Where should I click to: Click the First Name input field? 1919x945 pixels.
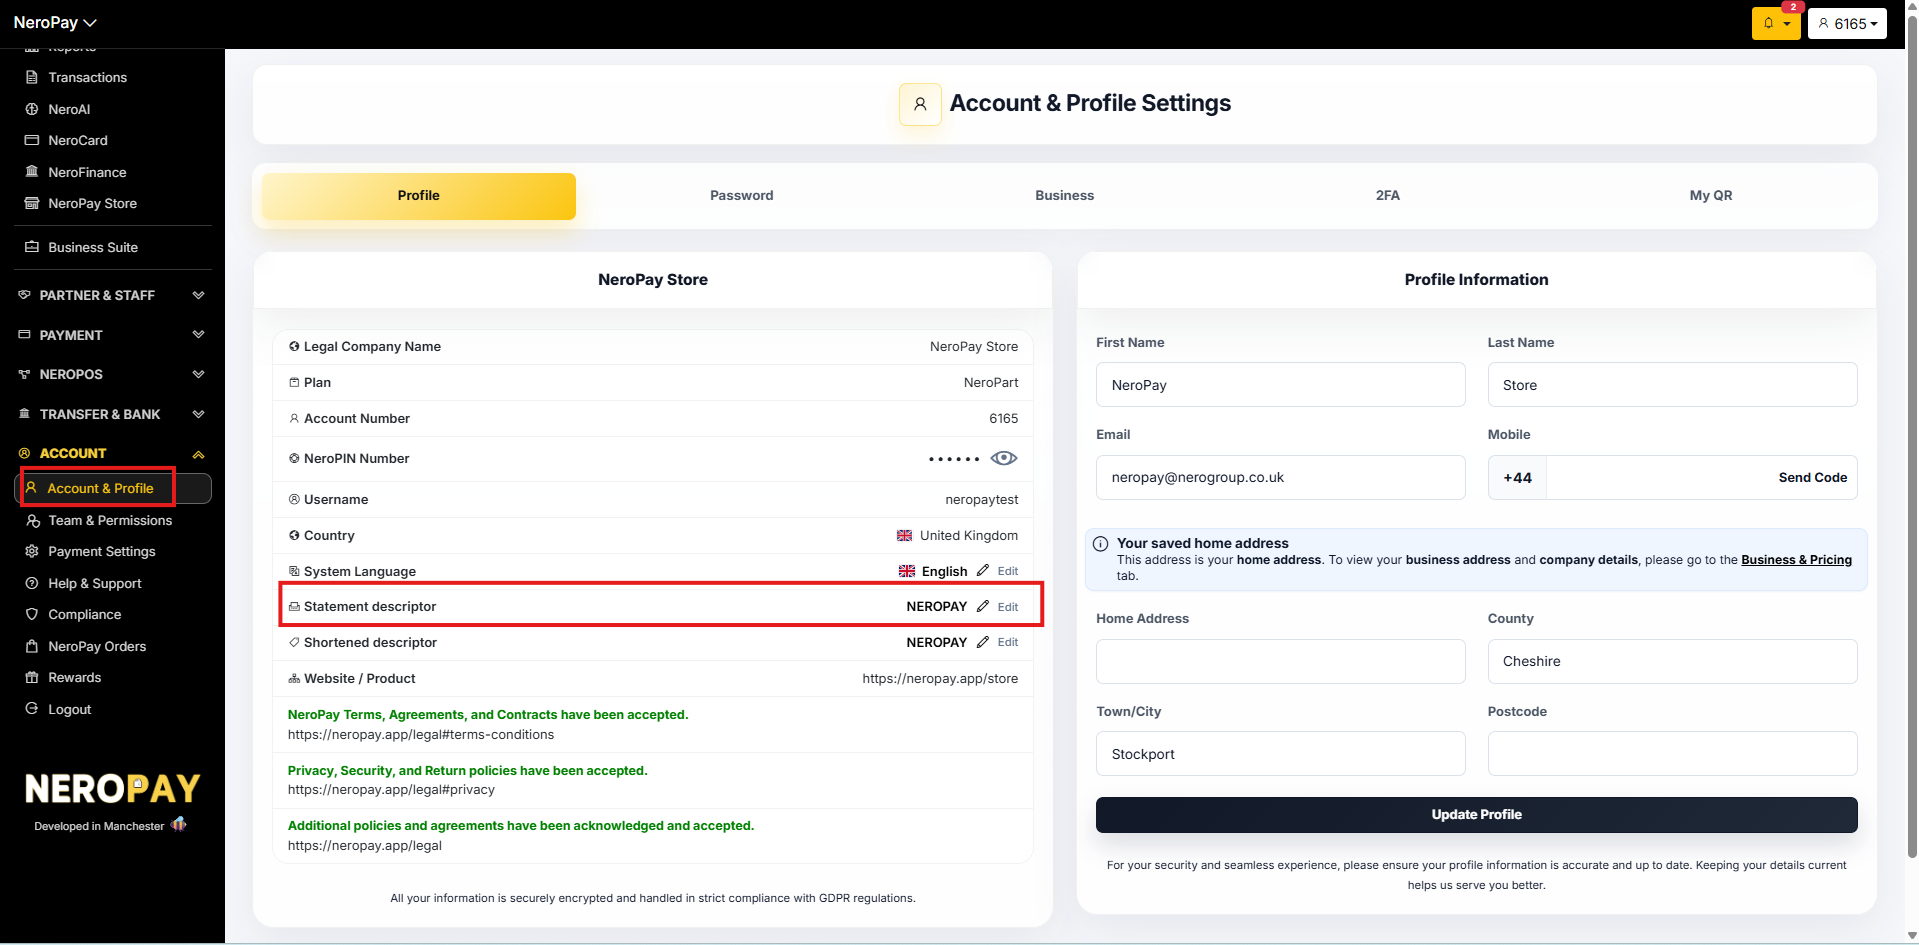tap(1280, 385)
